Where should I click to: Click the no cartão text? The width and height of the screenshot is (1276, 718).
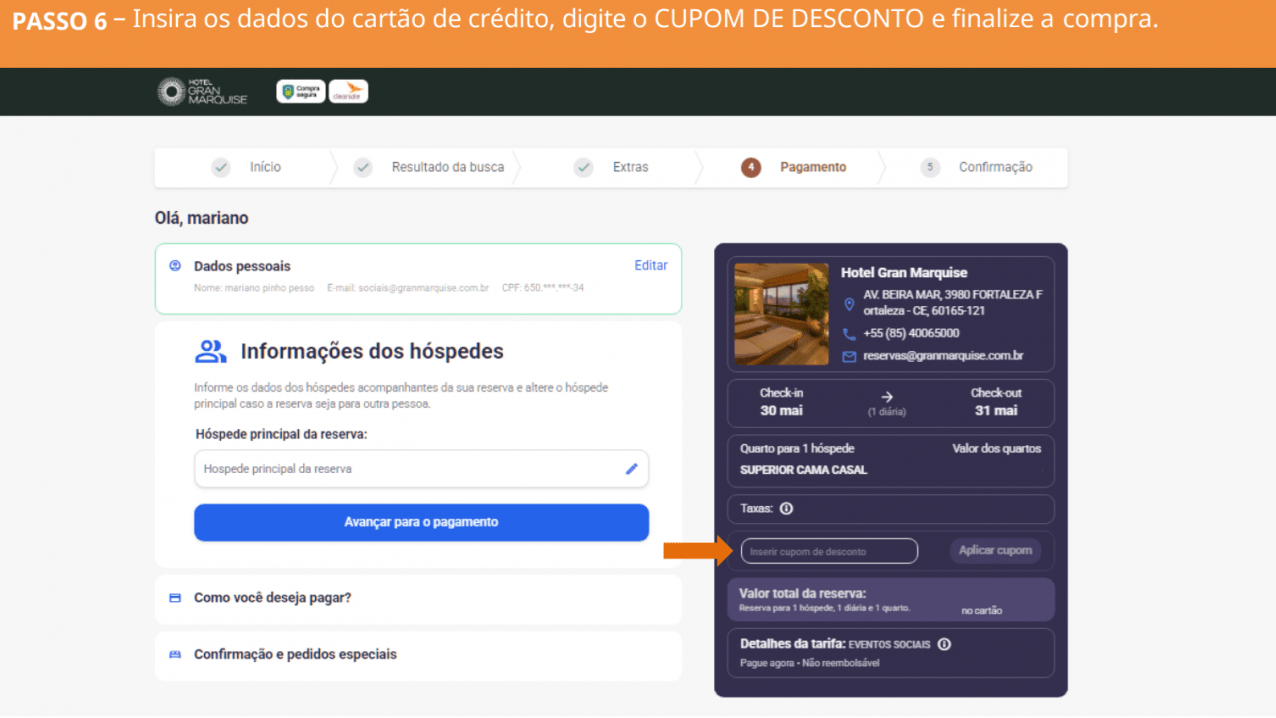tap(982, 610)
